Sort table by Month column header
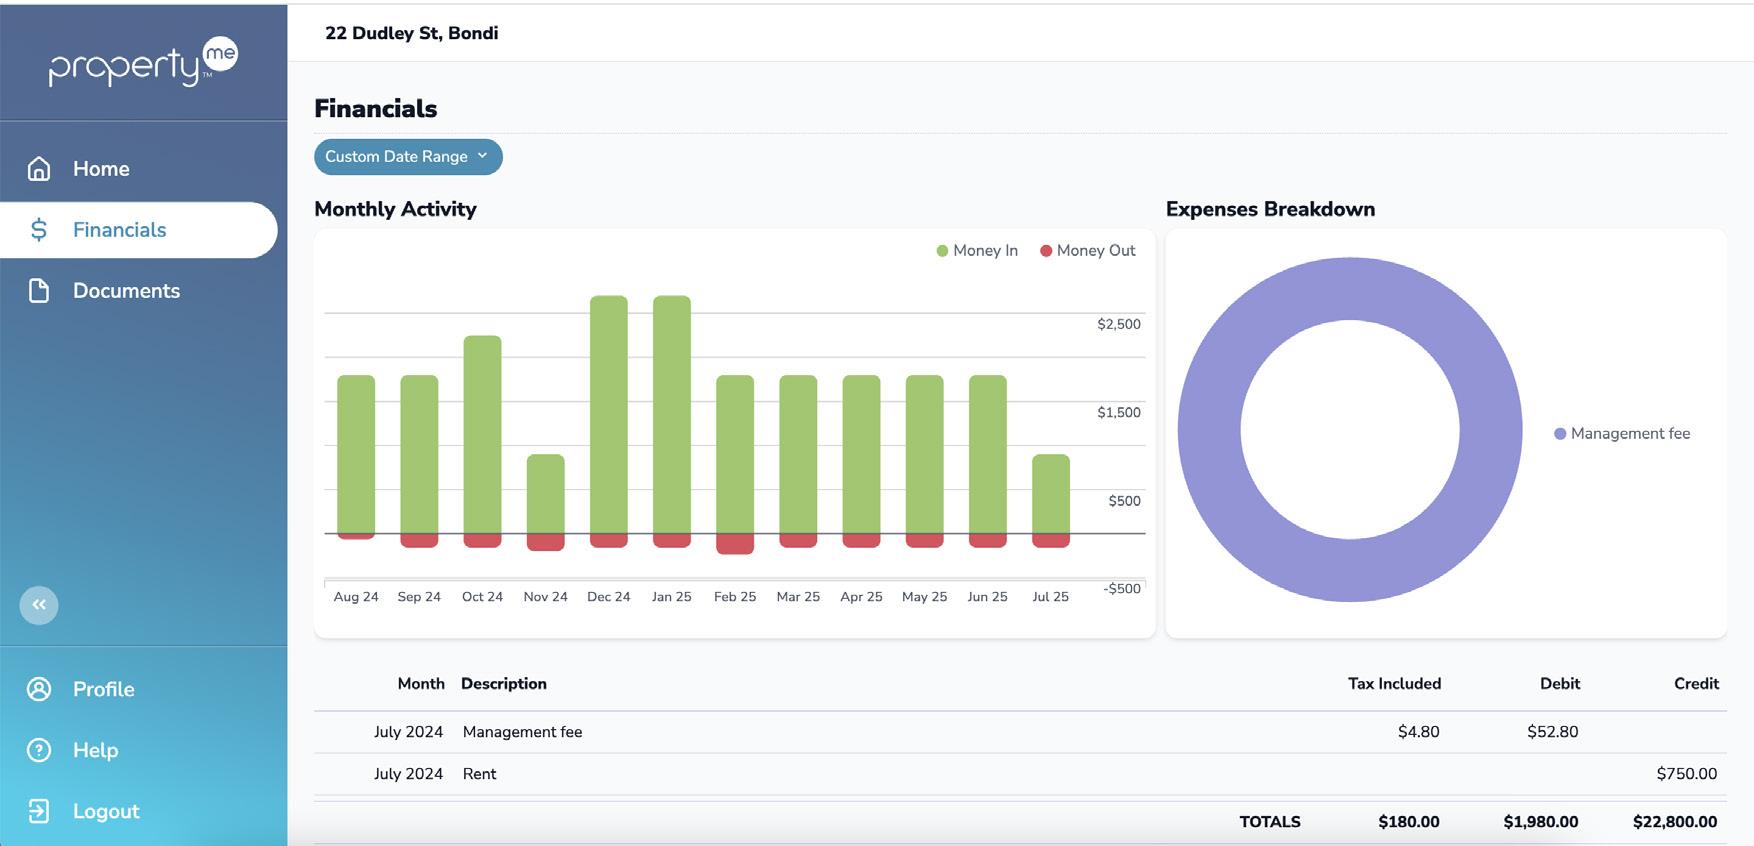The width and height of the screenshot is (1754, 846). click(x=421, y=684)
